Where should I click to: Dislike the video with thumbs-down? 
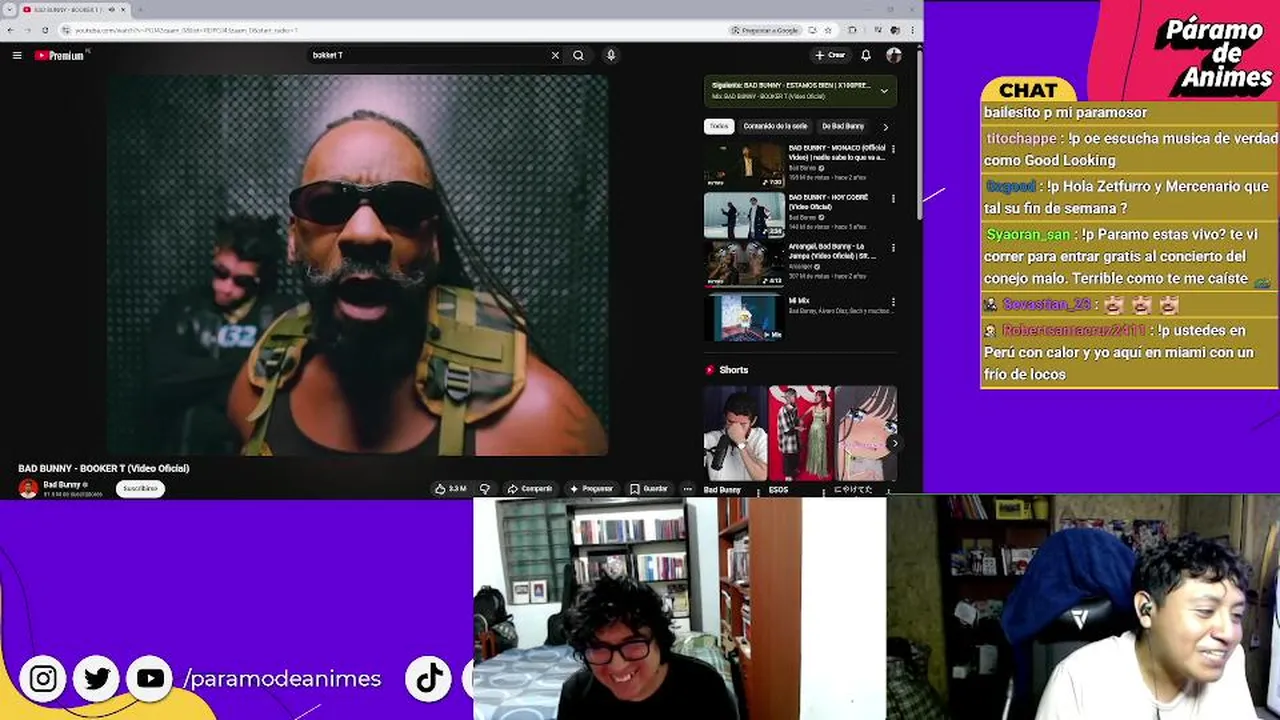click(485, 489)
